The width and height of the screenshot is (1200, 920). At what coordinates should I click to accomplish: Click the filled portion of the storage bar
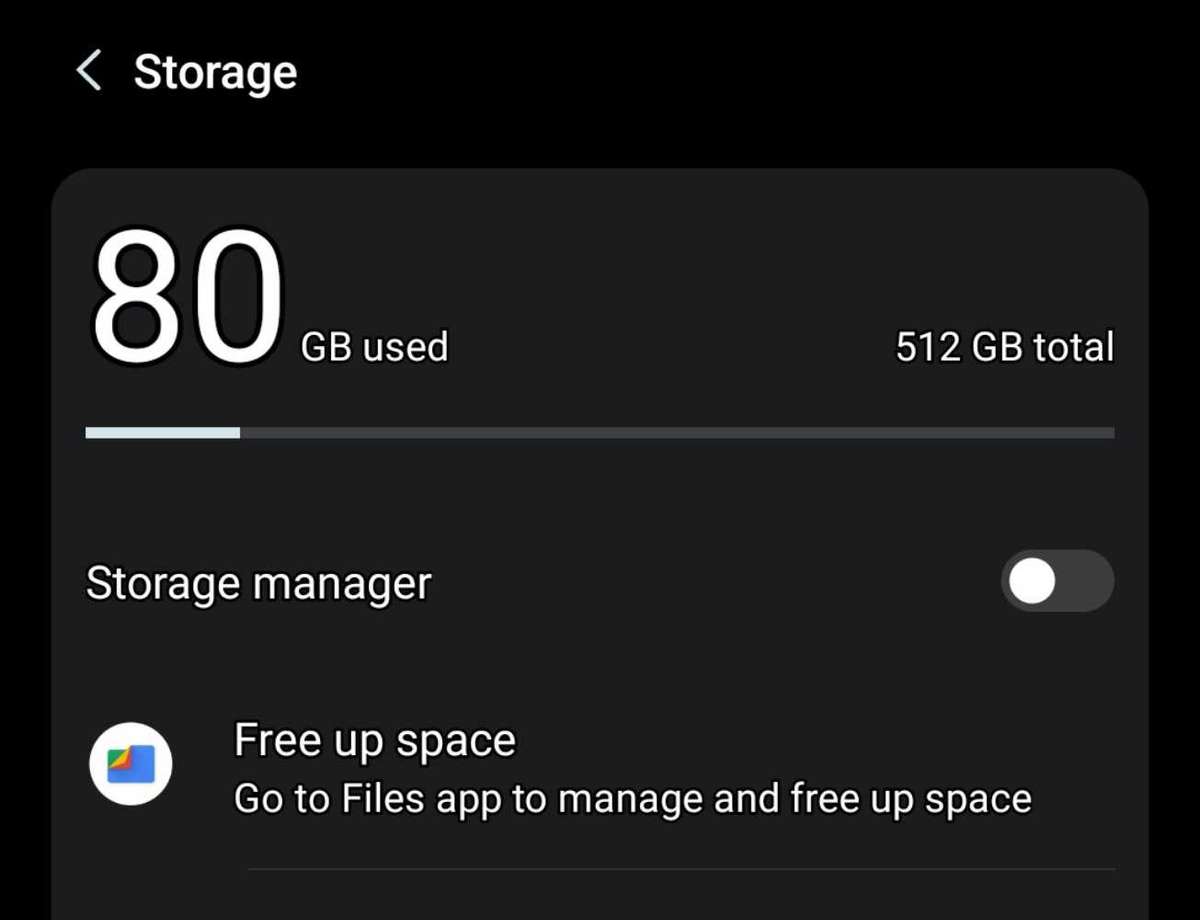[162, 433]
